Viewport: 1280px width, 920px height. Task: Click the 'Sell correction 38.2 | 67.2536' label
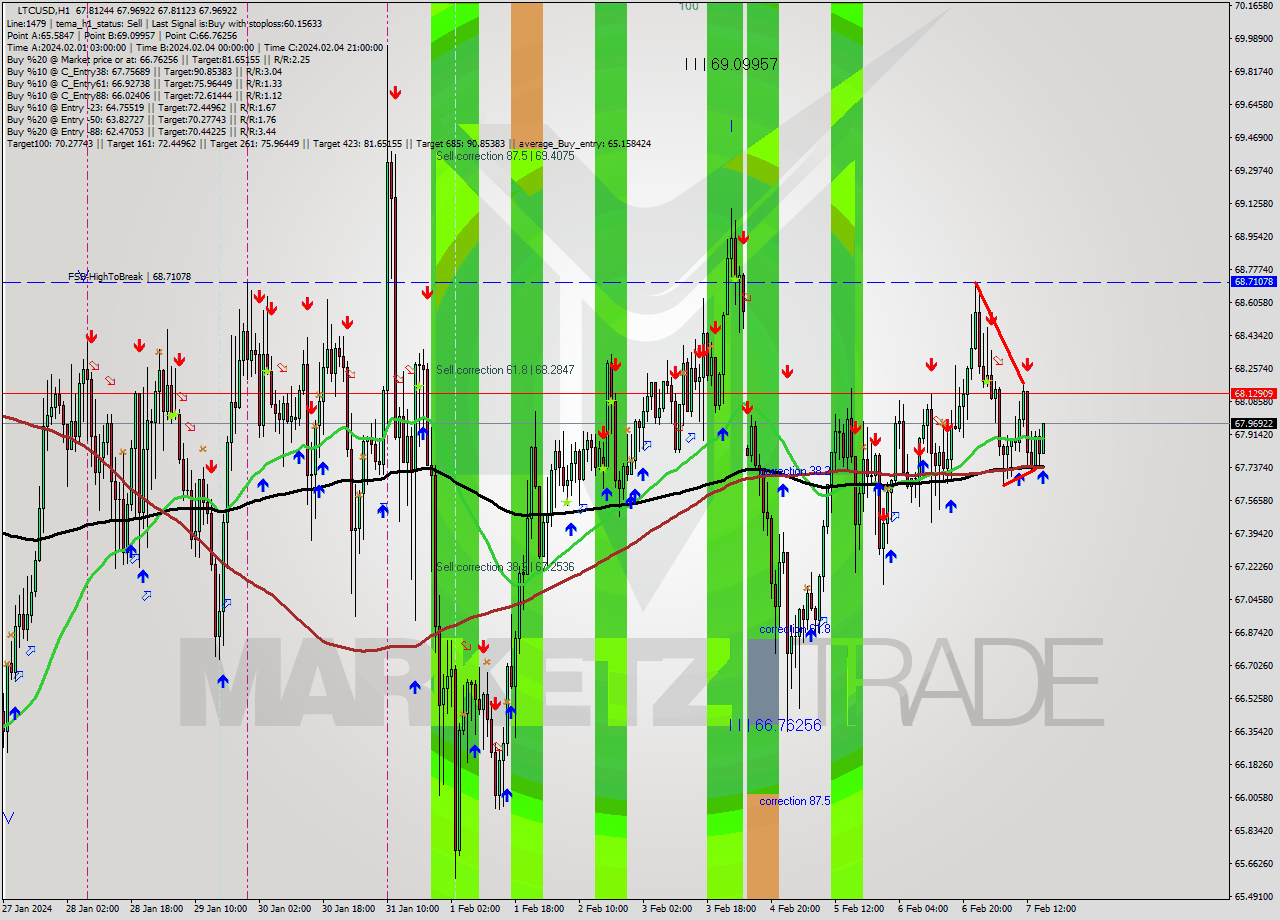(505, 567)
